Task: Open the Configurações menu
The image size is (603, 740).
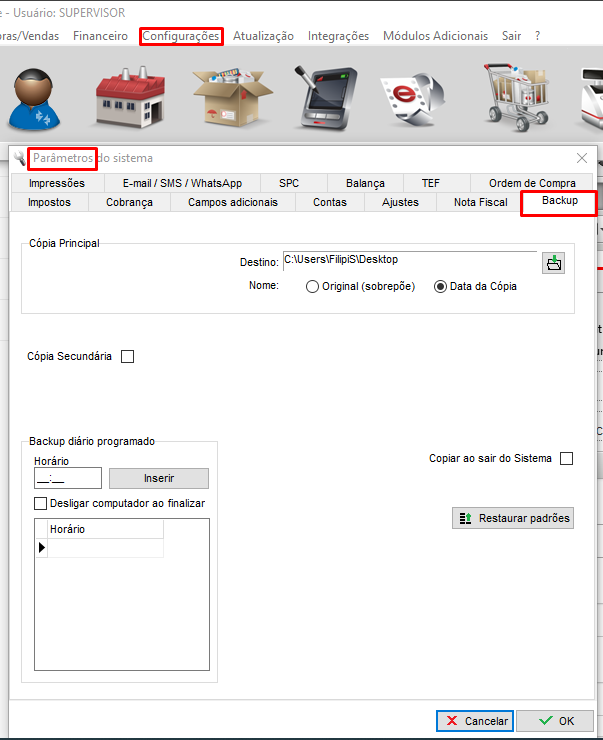Action: point(181,36)
